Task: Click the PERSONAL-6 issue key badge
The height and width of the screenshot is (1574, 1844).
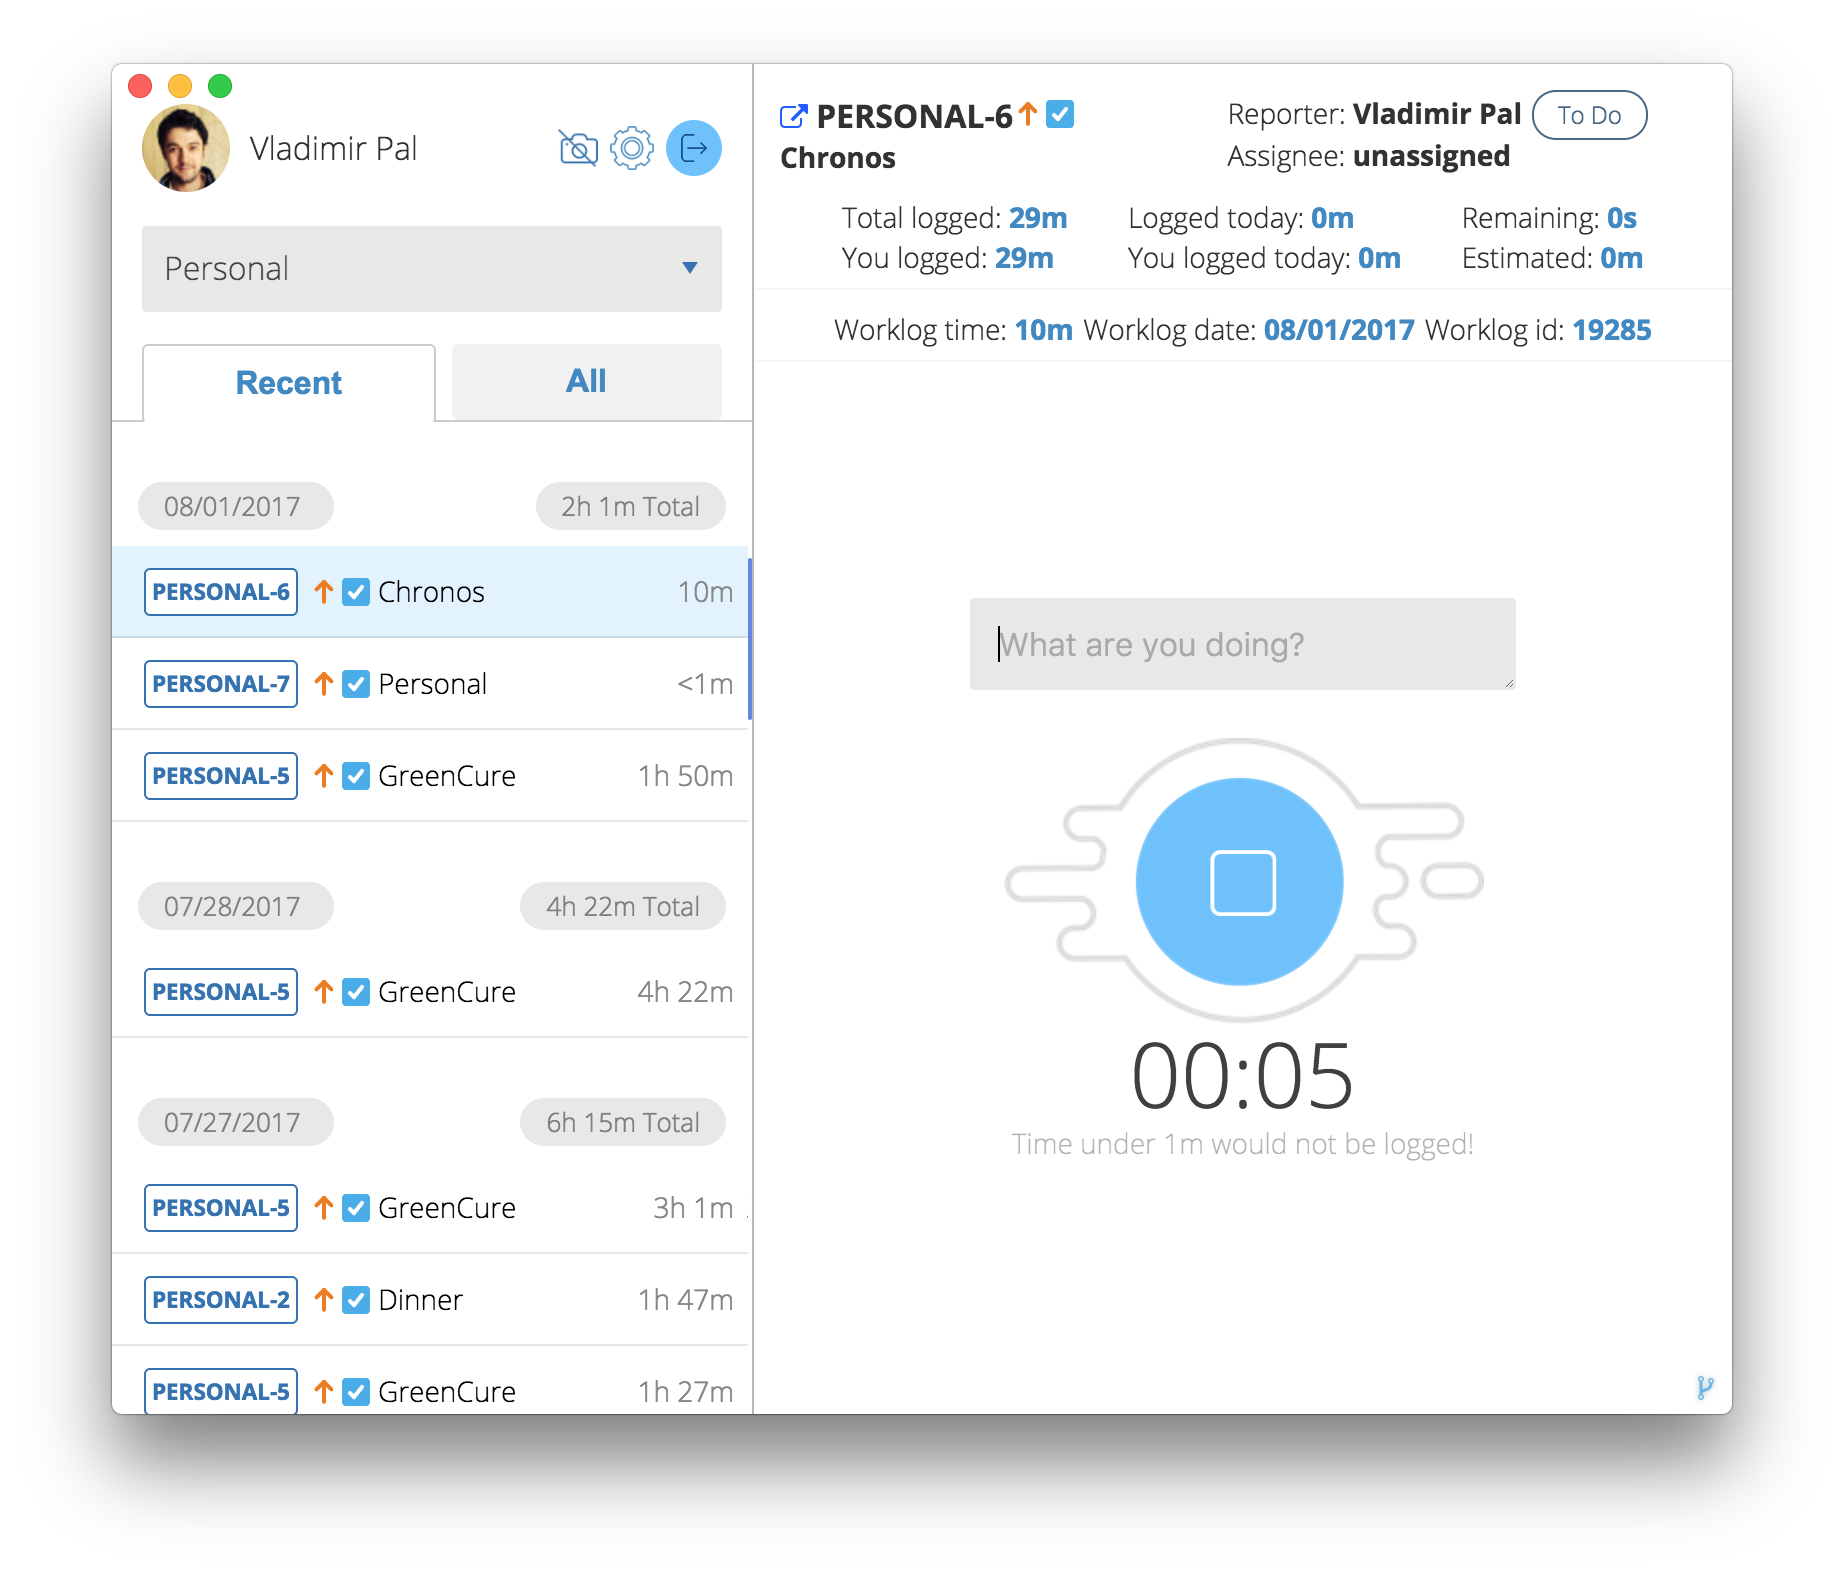Action: (220, 591)
